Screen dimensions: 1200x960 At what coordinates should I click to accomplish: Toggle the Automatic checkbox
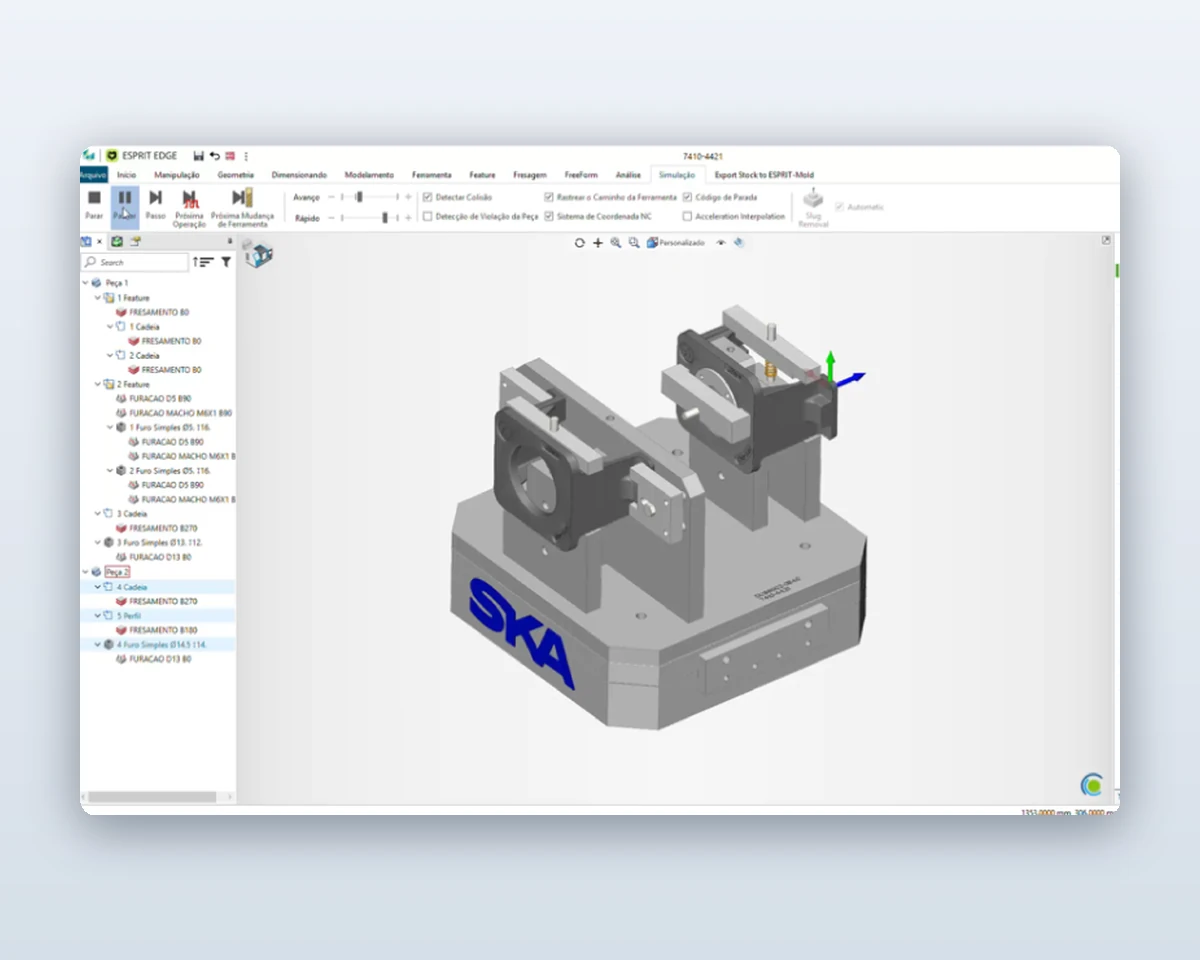pos(840,206)
